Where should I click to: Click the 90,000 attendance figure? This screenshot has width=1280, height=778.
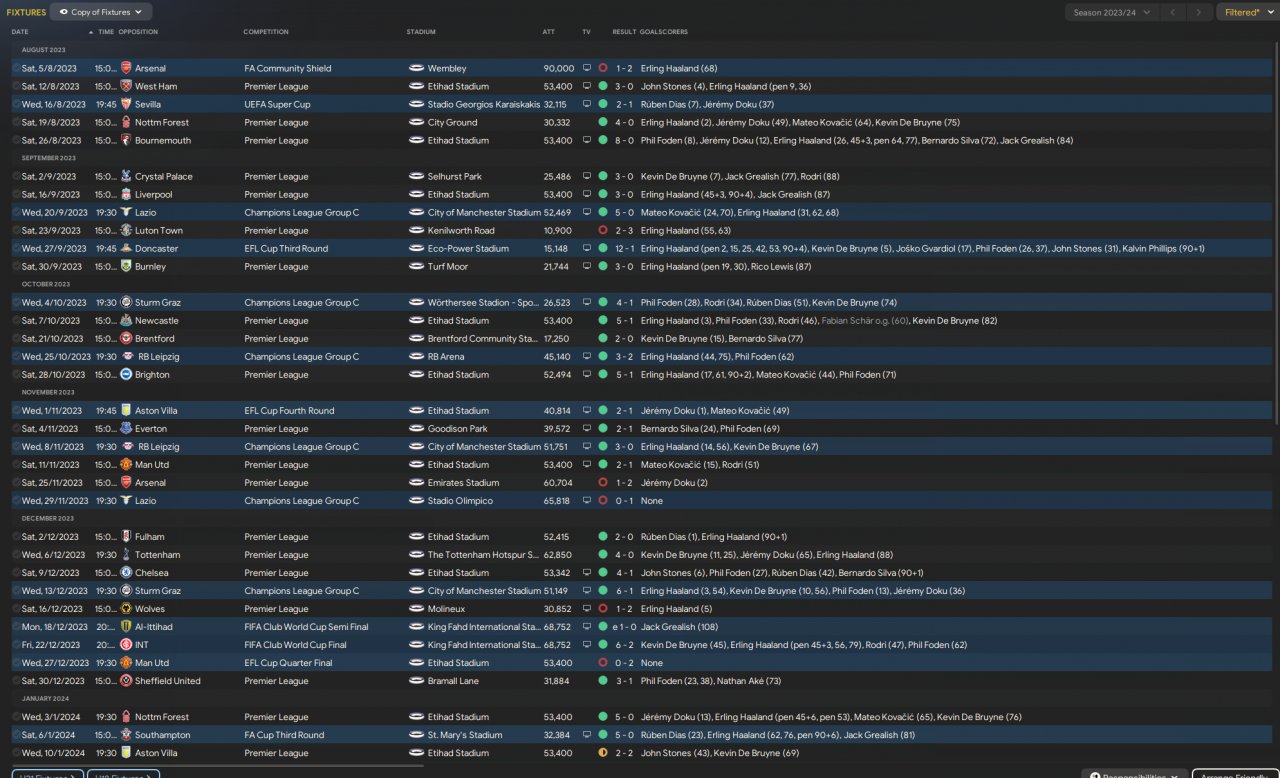pos(559,68)
